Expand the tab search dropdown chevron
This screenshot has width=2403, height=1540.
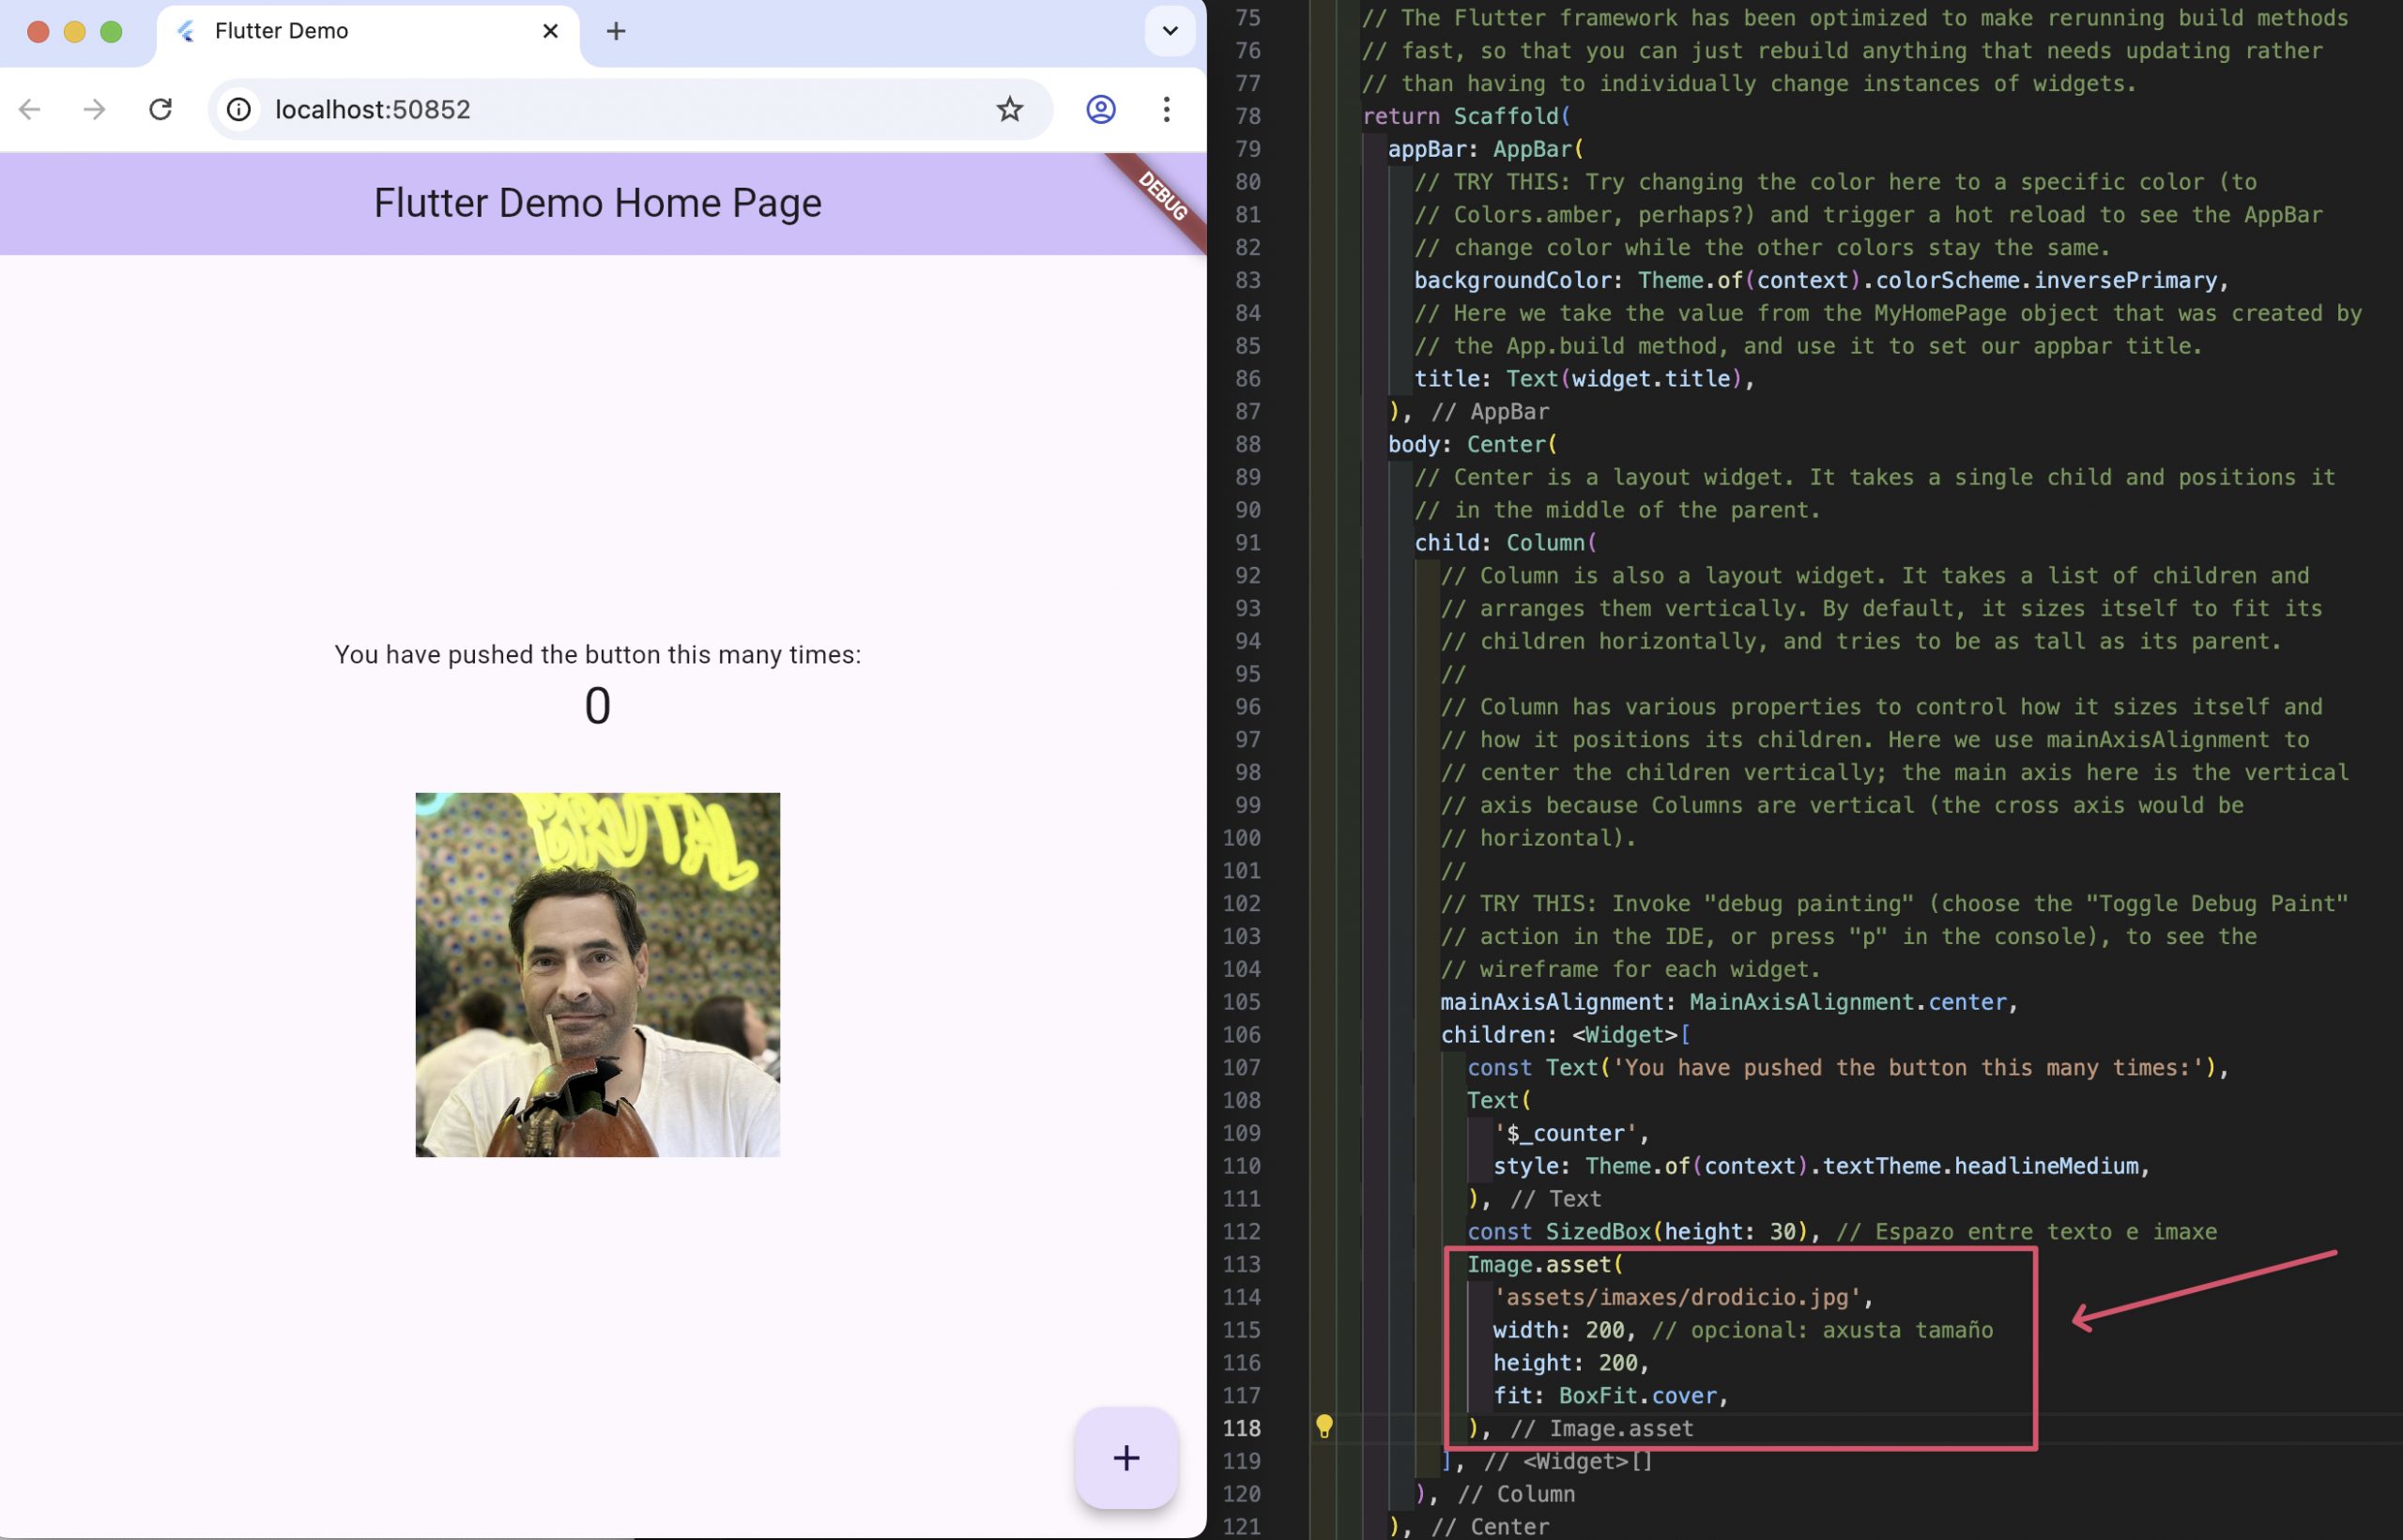click(x=1169, y=31)
